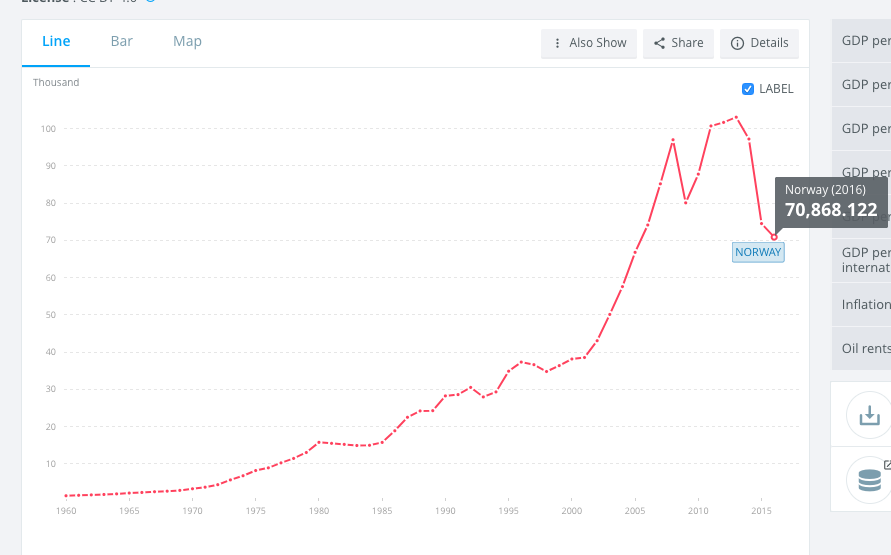Click the first GDP per indicator link
This screenshot has width=891, height=555.
[866, 41]
